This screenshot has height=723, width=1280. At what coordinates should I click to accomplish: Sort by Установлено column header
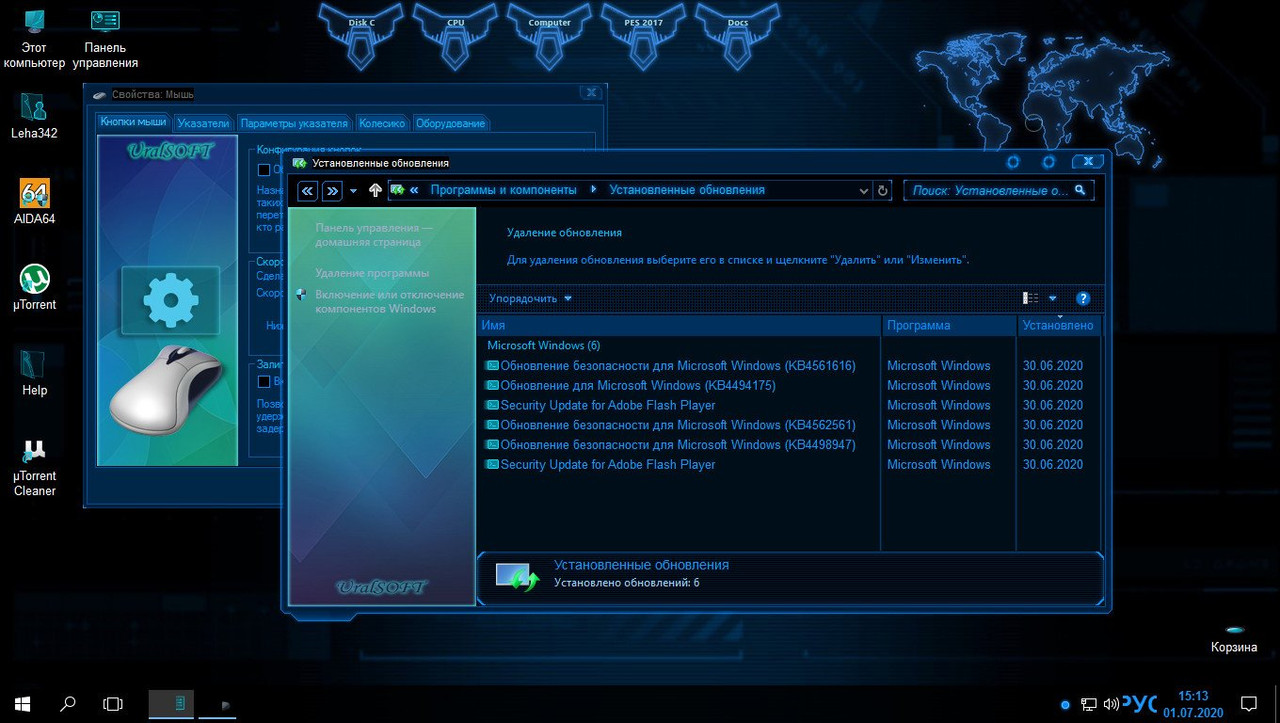pos(1059,325)
